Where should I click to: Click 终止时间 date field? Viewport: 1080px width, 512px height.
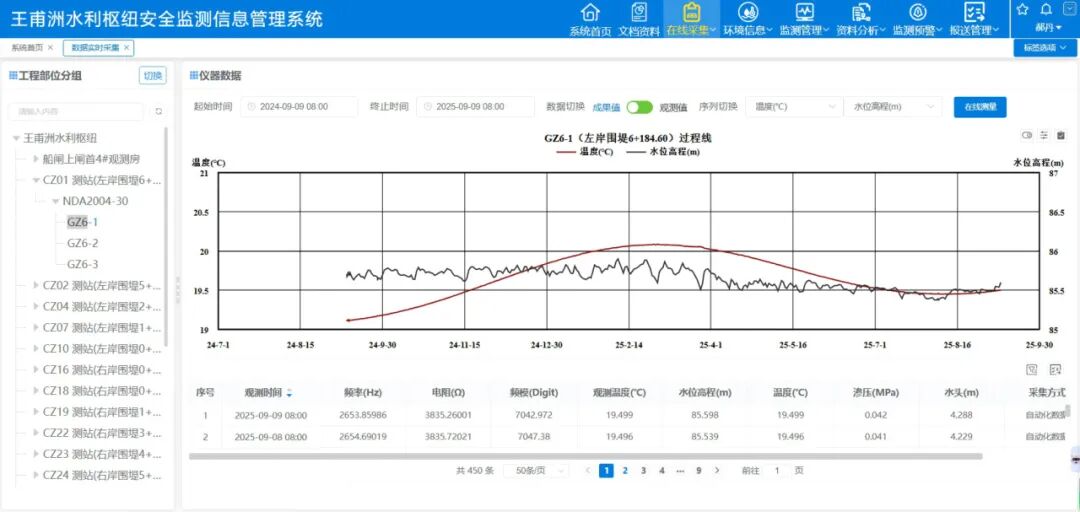tap(475, 107)
